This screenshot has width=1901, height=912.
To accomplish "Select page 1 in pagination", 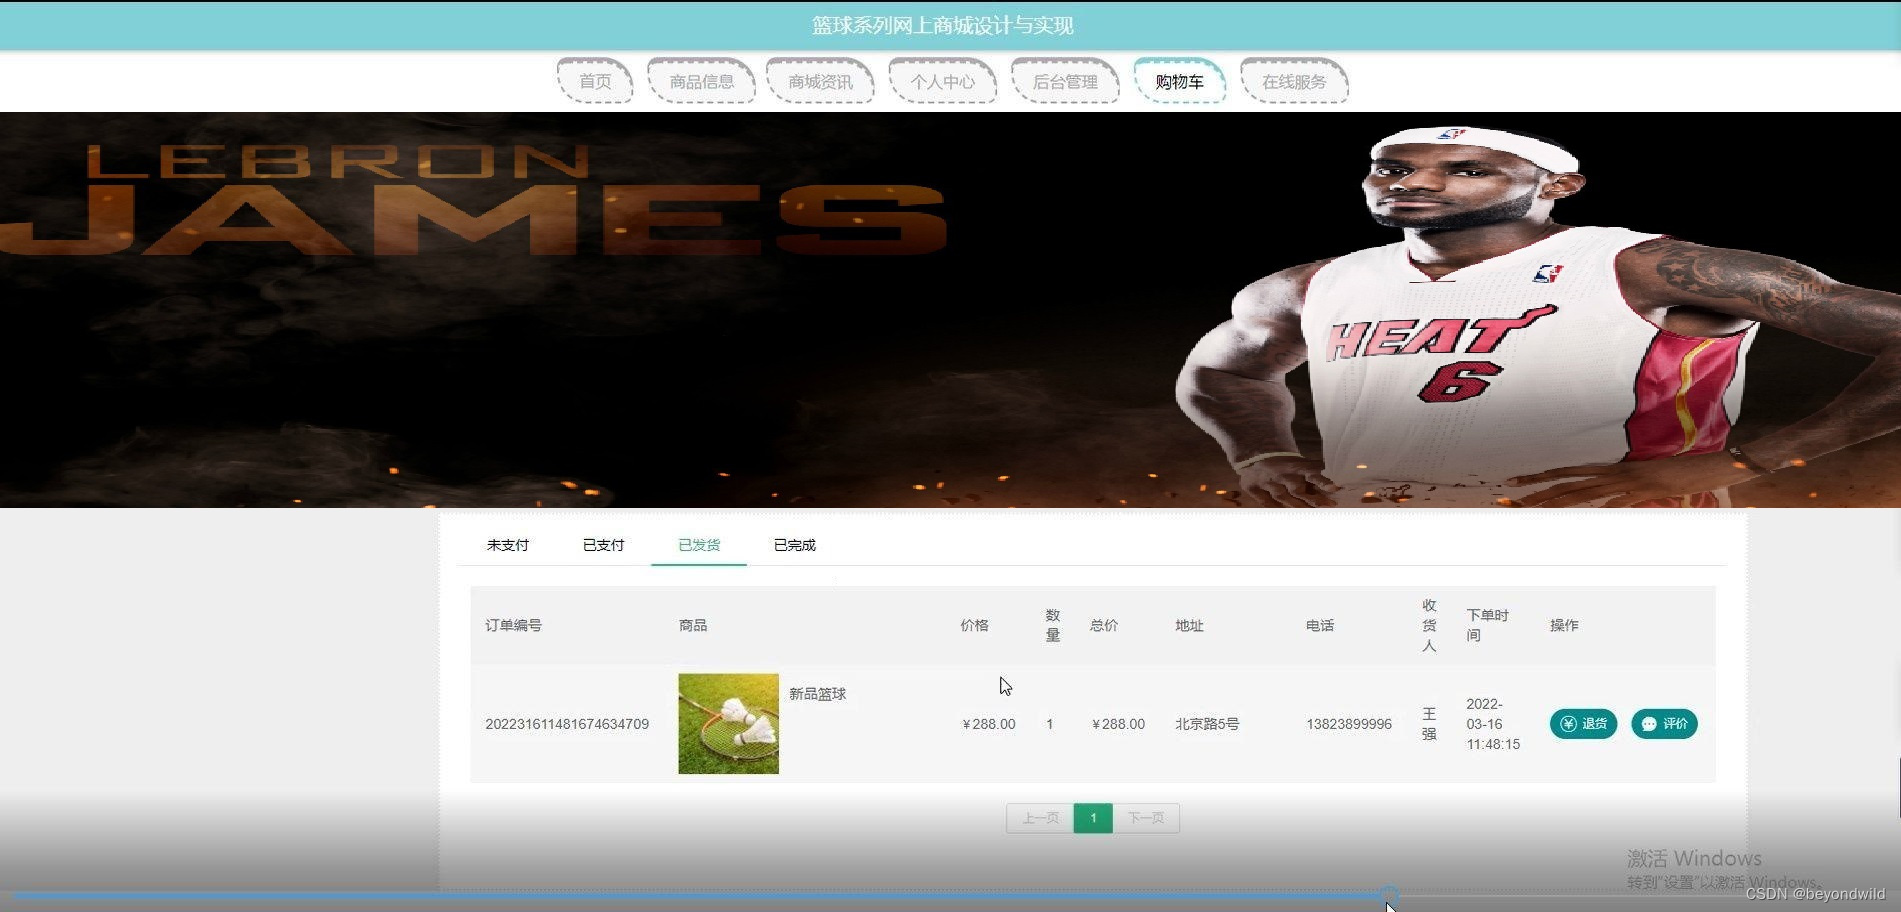I will click(1093, 818).
